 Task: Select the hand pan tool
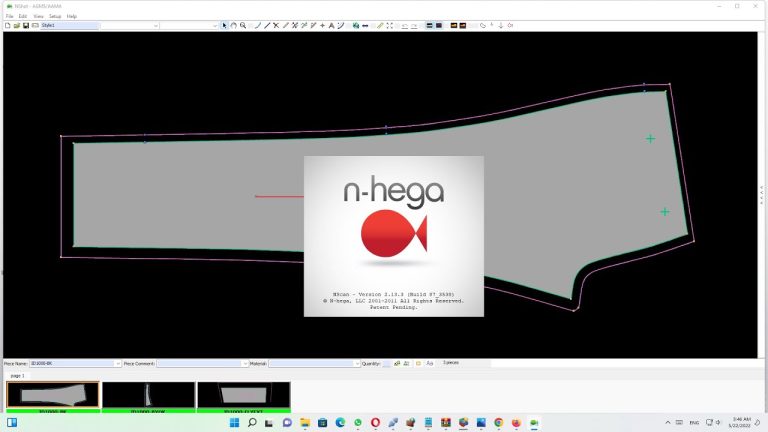(x=234, y=25)
